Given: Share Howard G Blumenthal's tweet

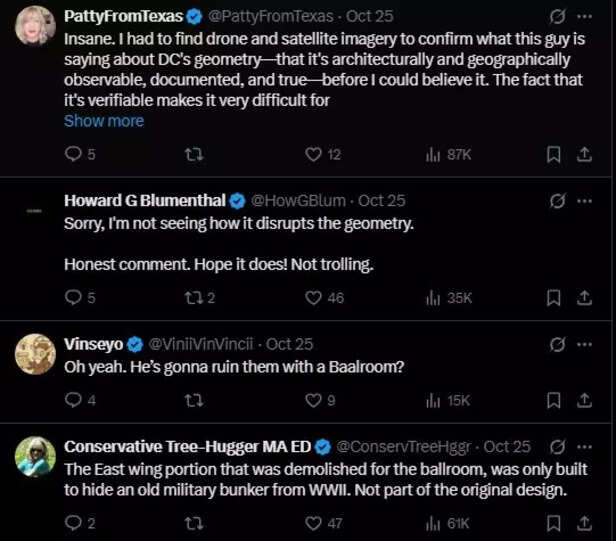Looking at the screenshot, I should (x=585, y=297).
